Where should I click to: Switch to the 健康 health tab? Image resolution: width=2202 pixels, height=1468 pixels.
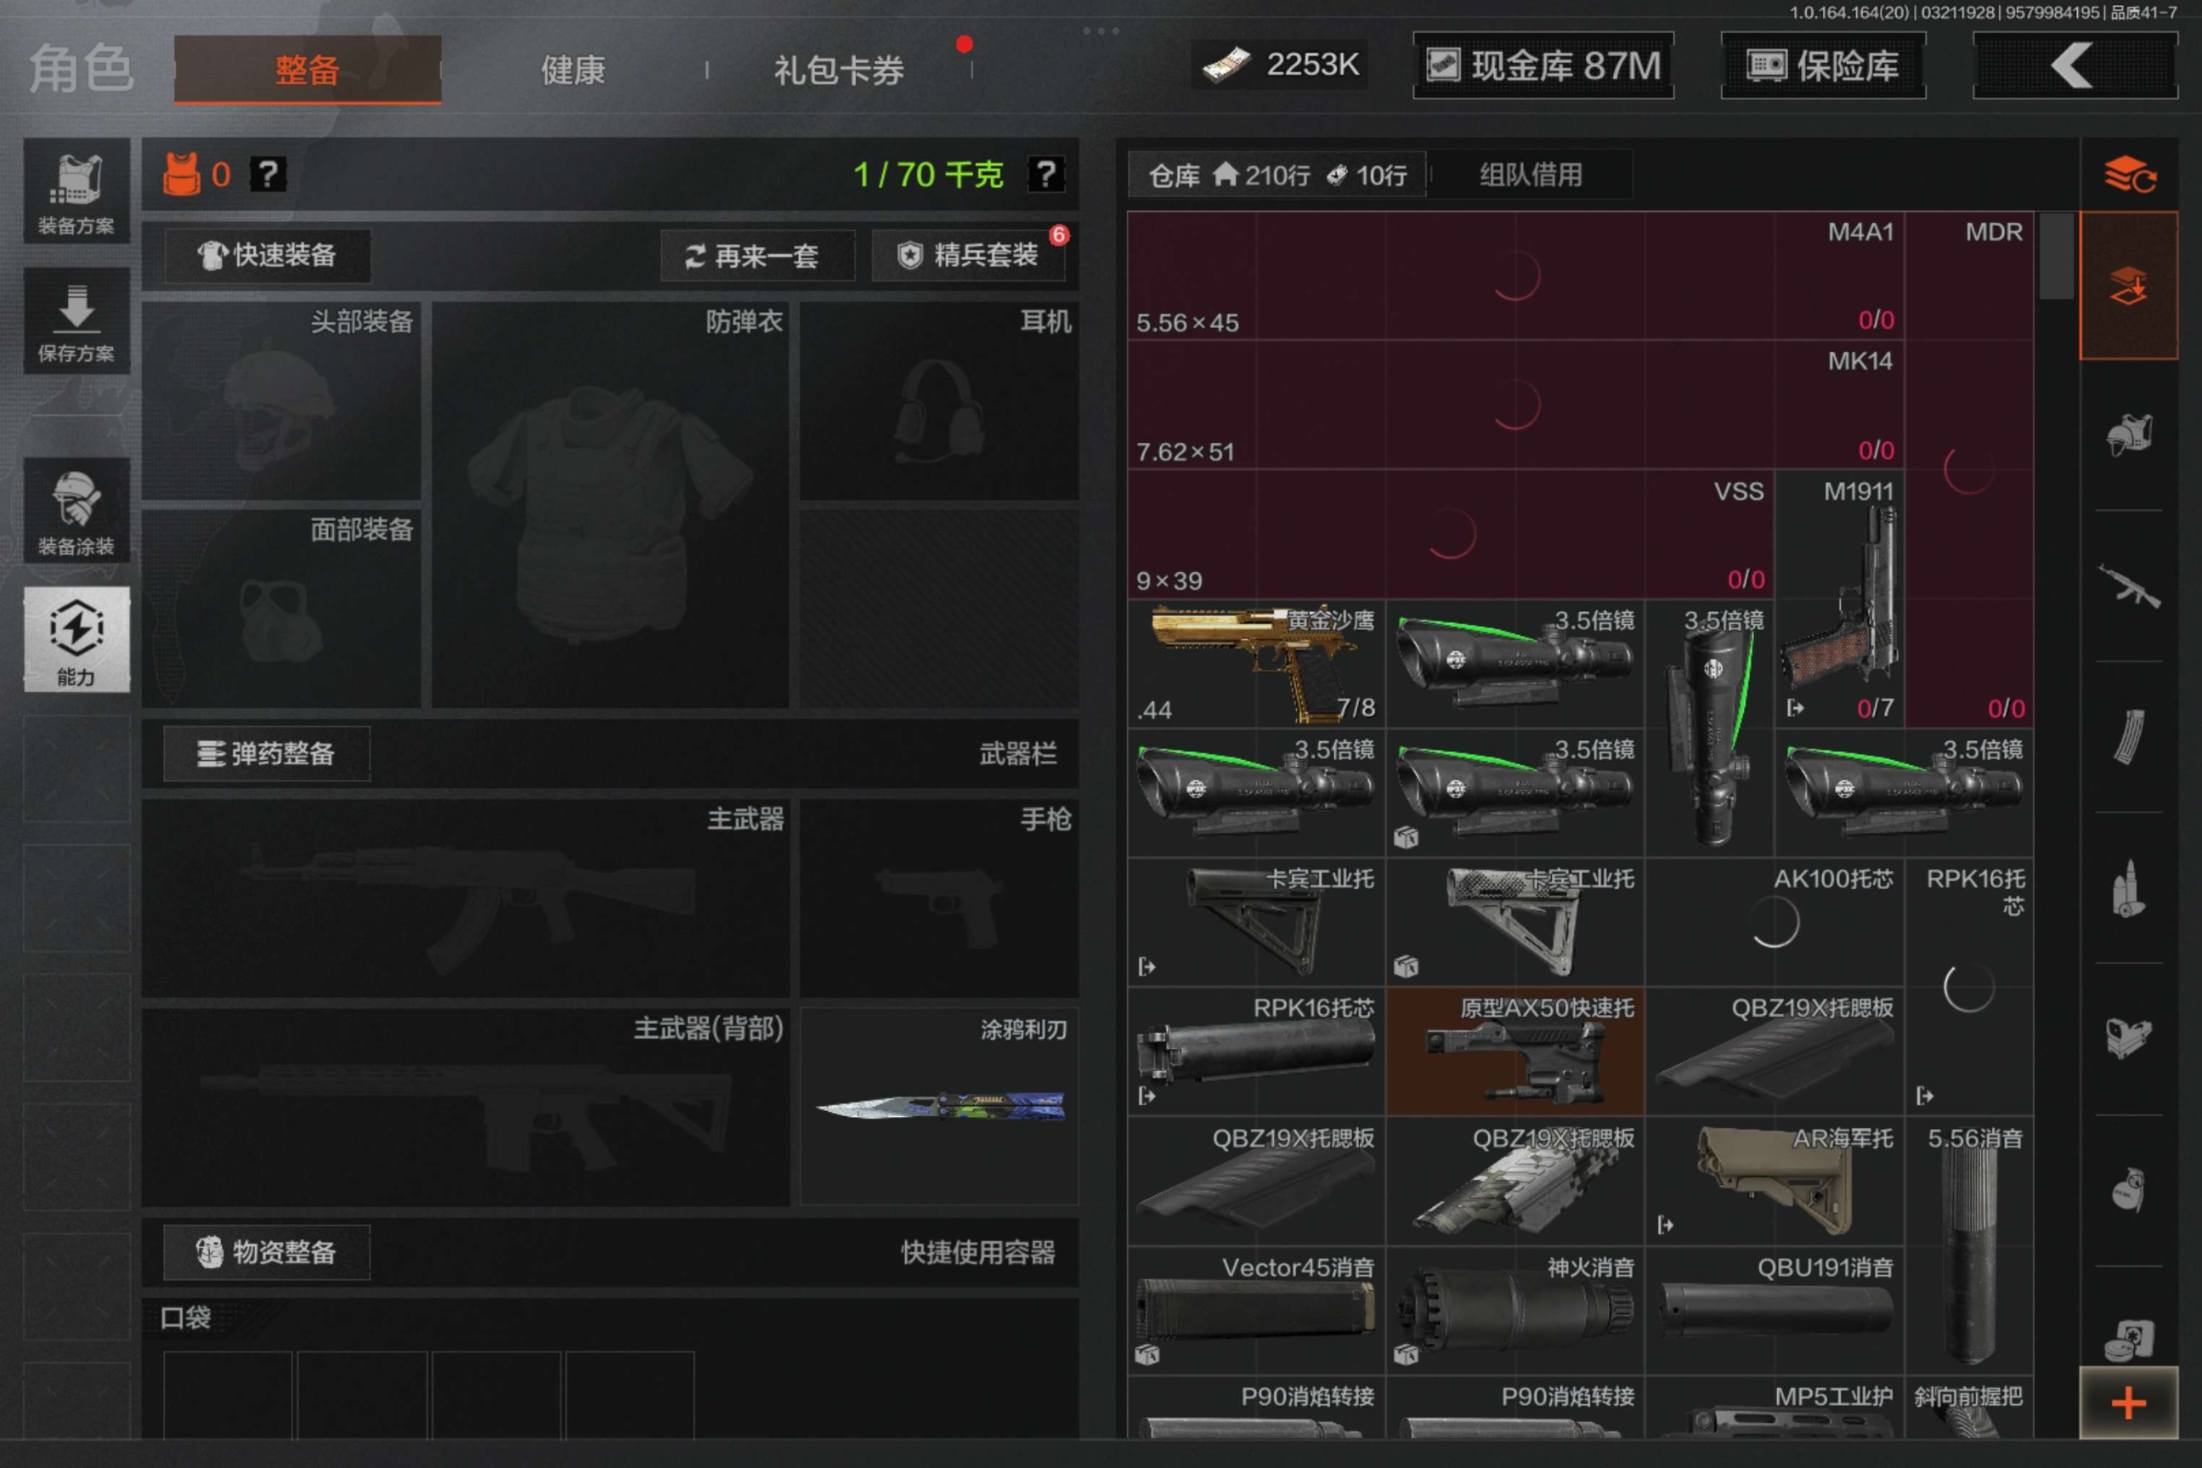[x=573, y=70]
